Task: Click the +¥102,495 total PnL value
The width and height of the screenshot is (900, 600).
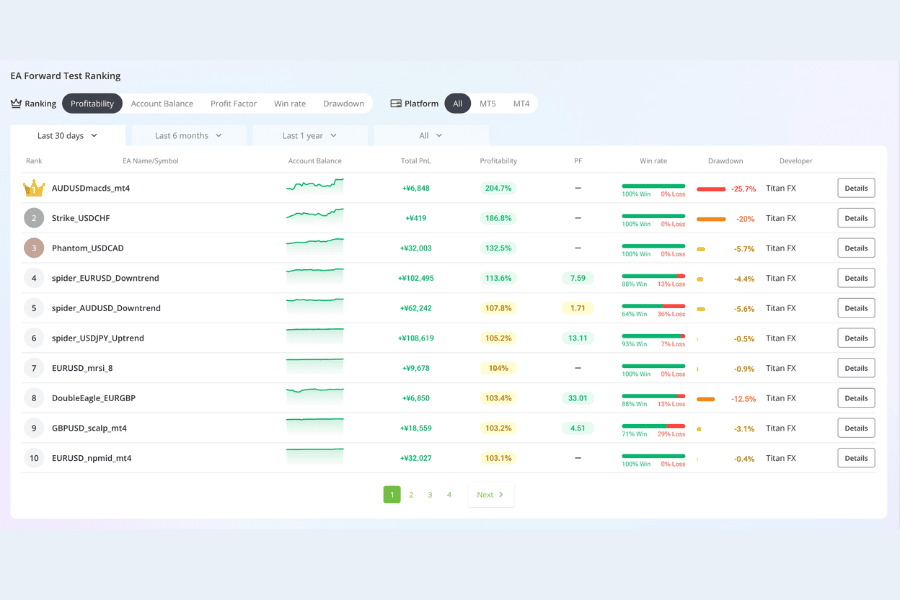Action: 416,278
